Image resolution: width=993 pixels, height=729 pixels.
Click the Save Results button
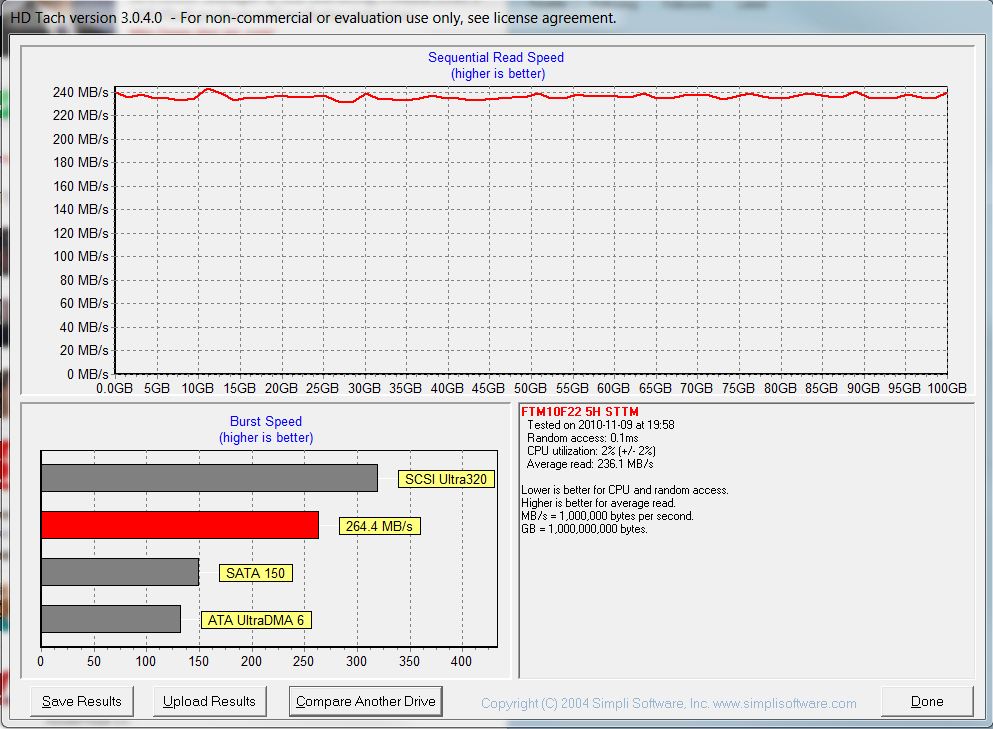coord(82,701)
